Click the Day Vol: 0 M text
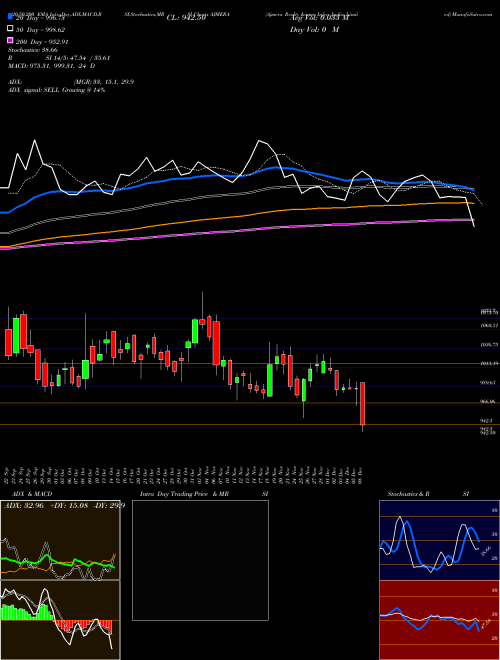The image size is (500, 660). (314, 30)
